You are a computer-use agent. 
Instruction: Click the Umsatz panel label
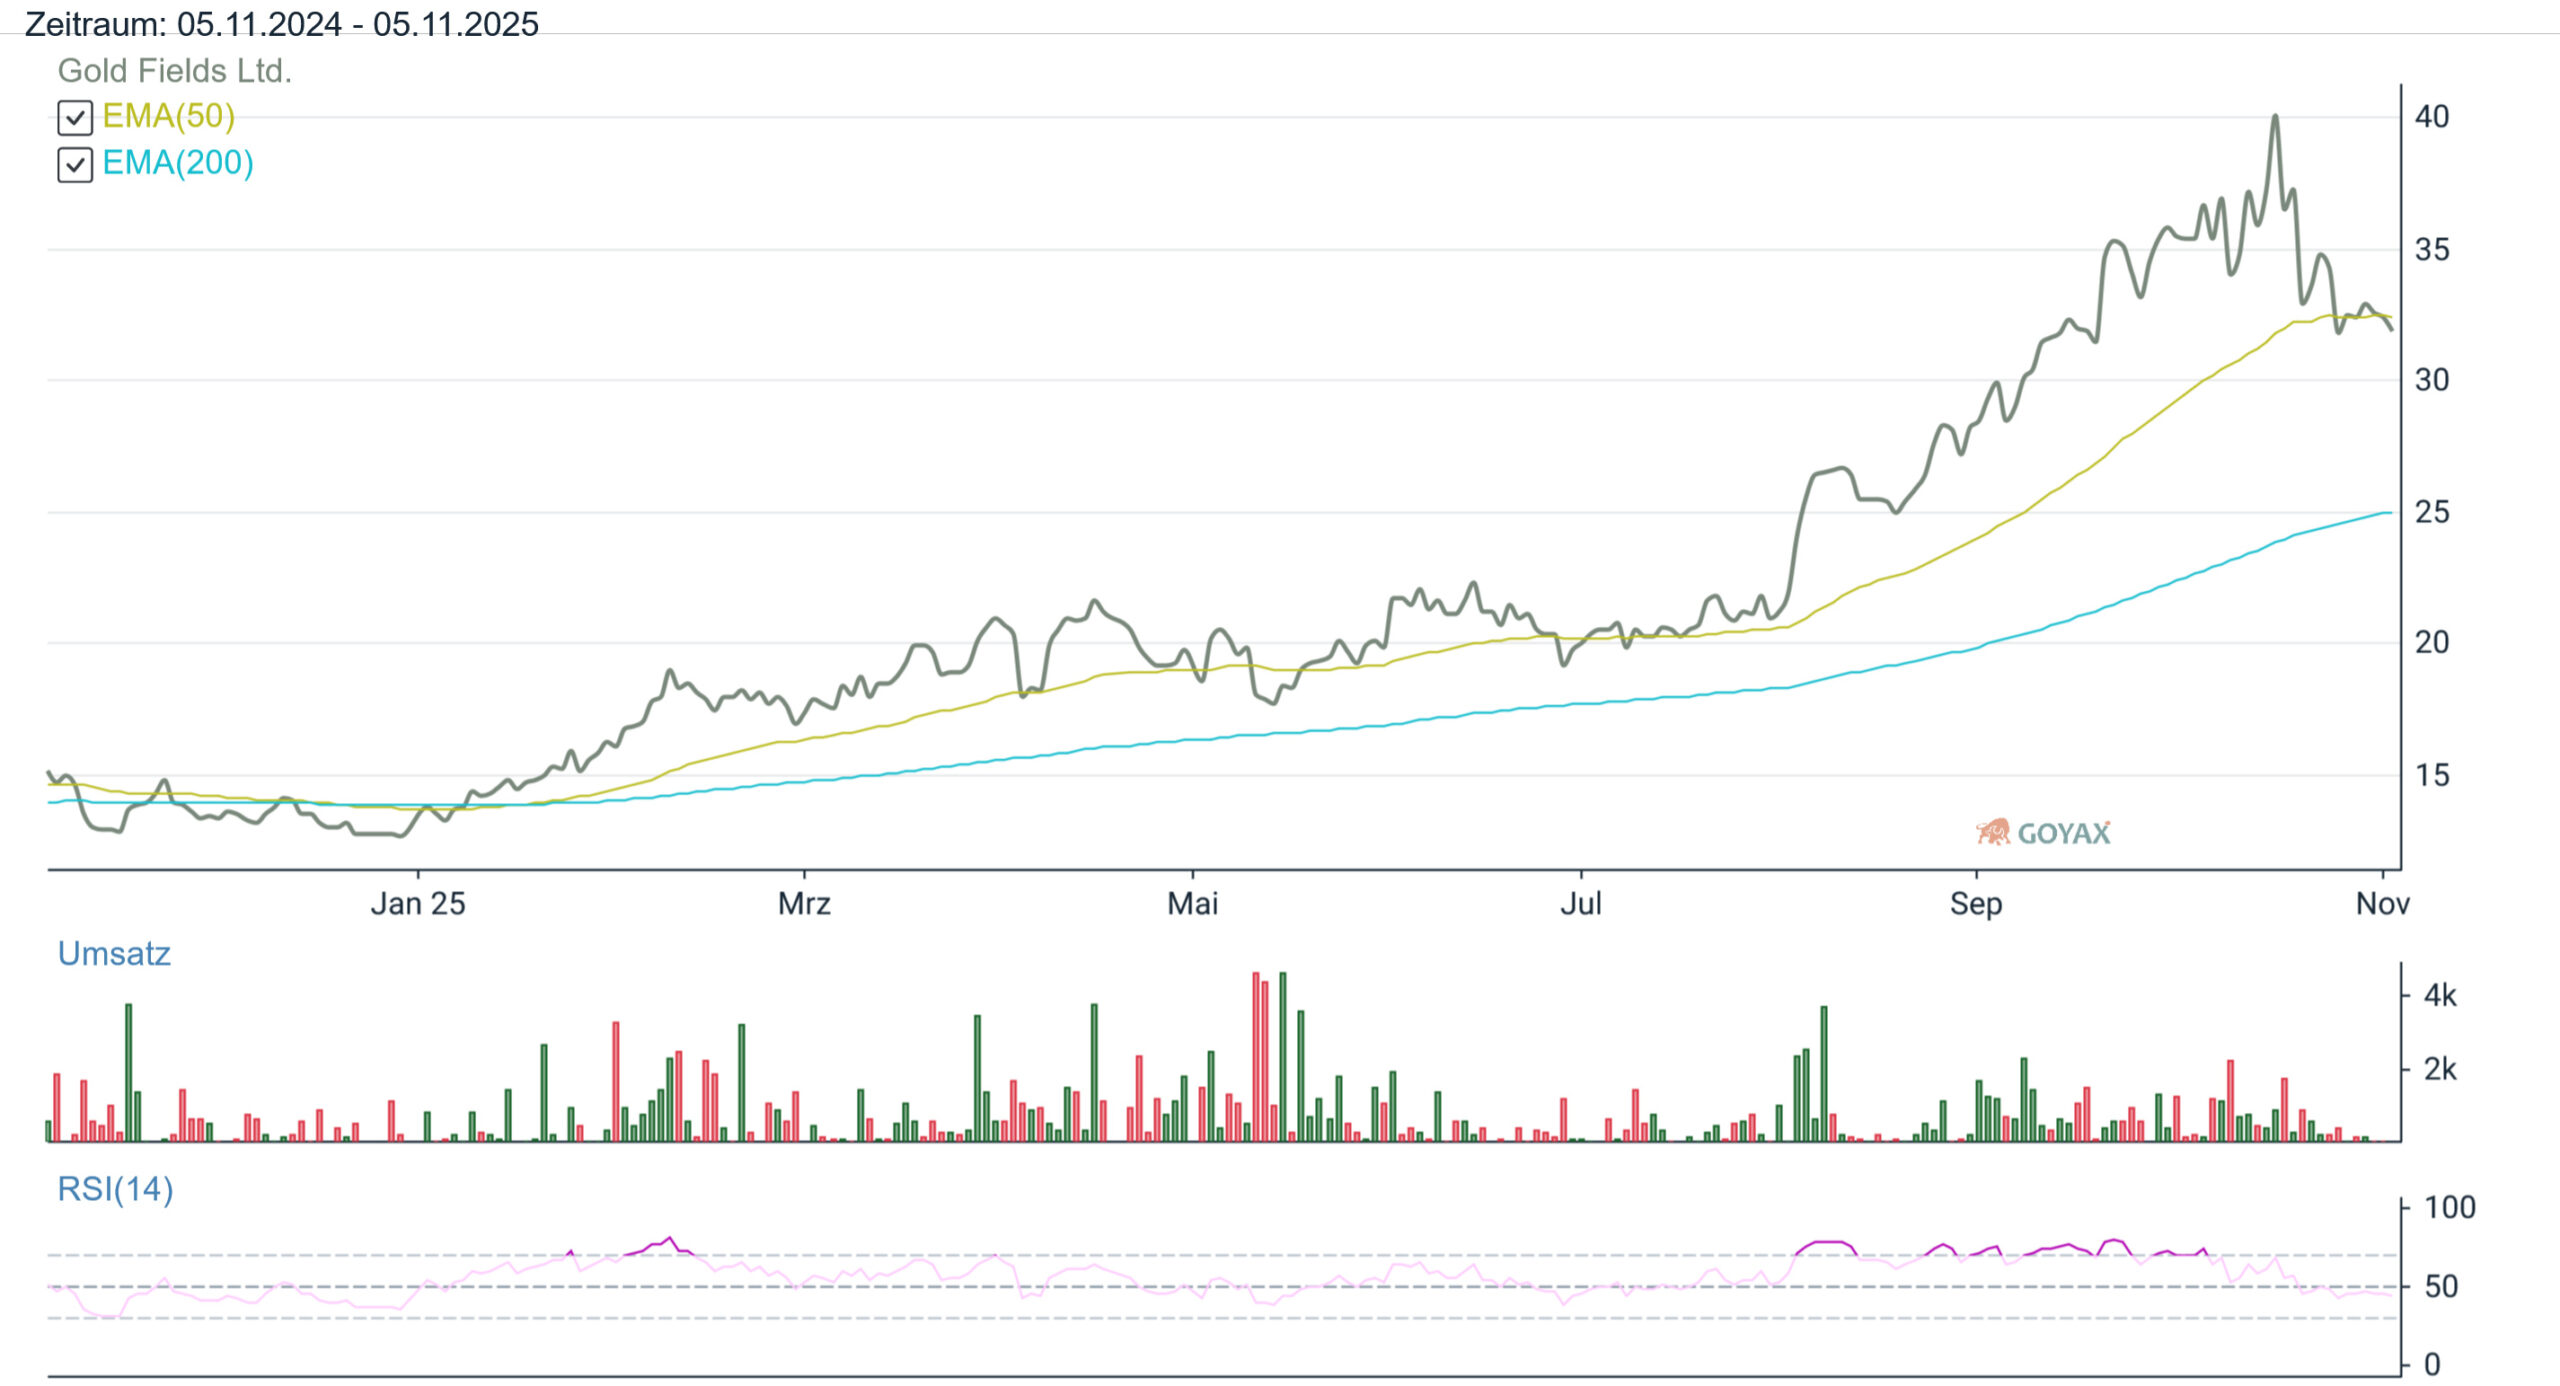pyautogui.click(x=114, y=953)
